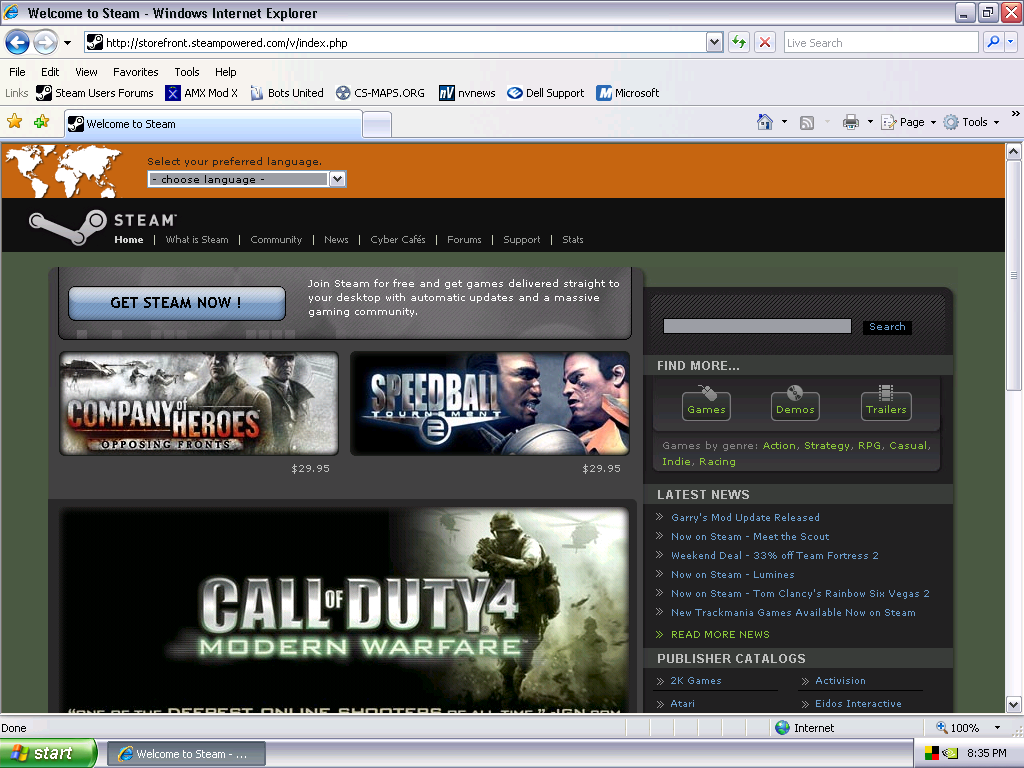This screenshot has height=768, width=1024.
Task: Open the choose language dropdown
Action: (x=247, y=179)
